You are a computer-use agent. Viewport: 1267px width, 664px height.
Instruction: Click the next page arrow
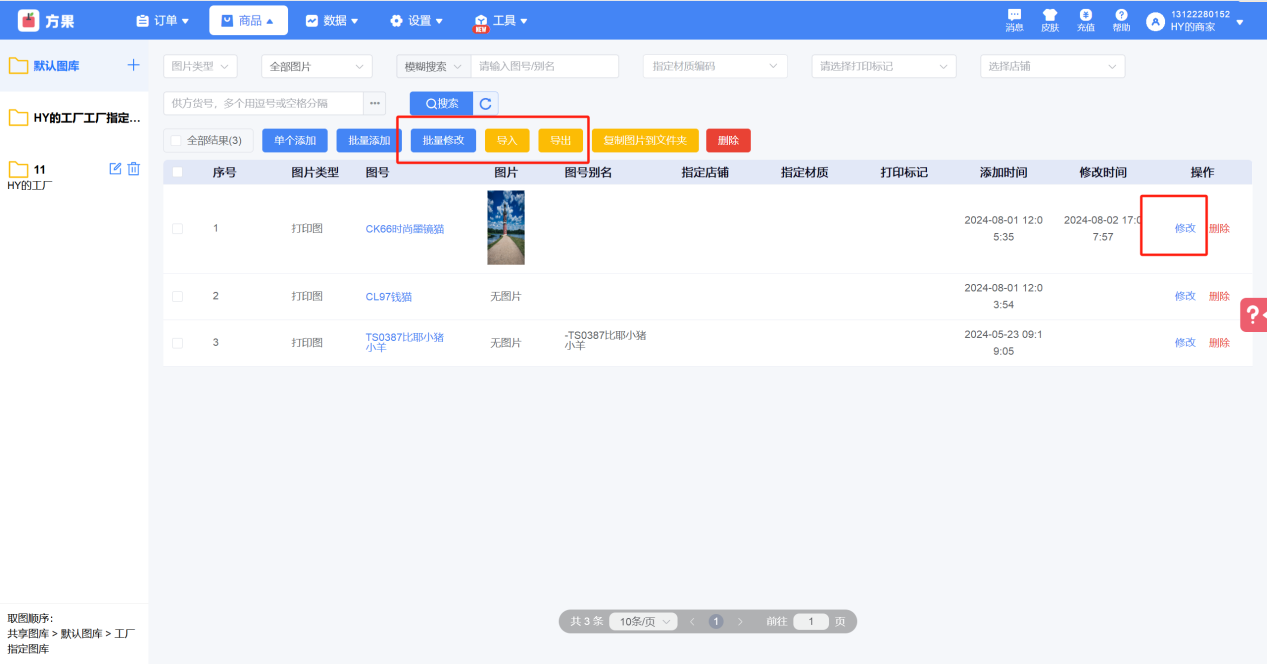point(740,621)
